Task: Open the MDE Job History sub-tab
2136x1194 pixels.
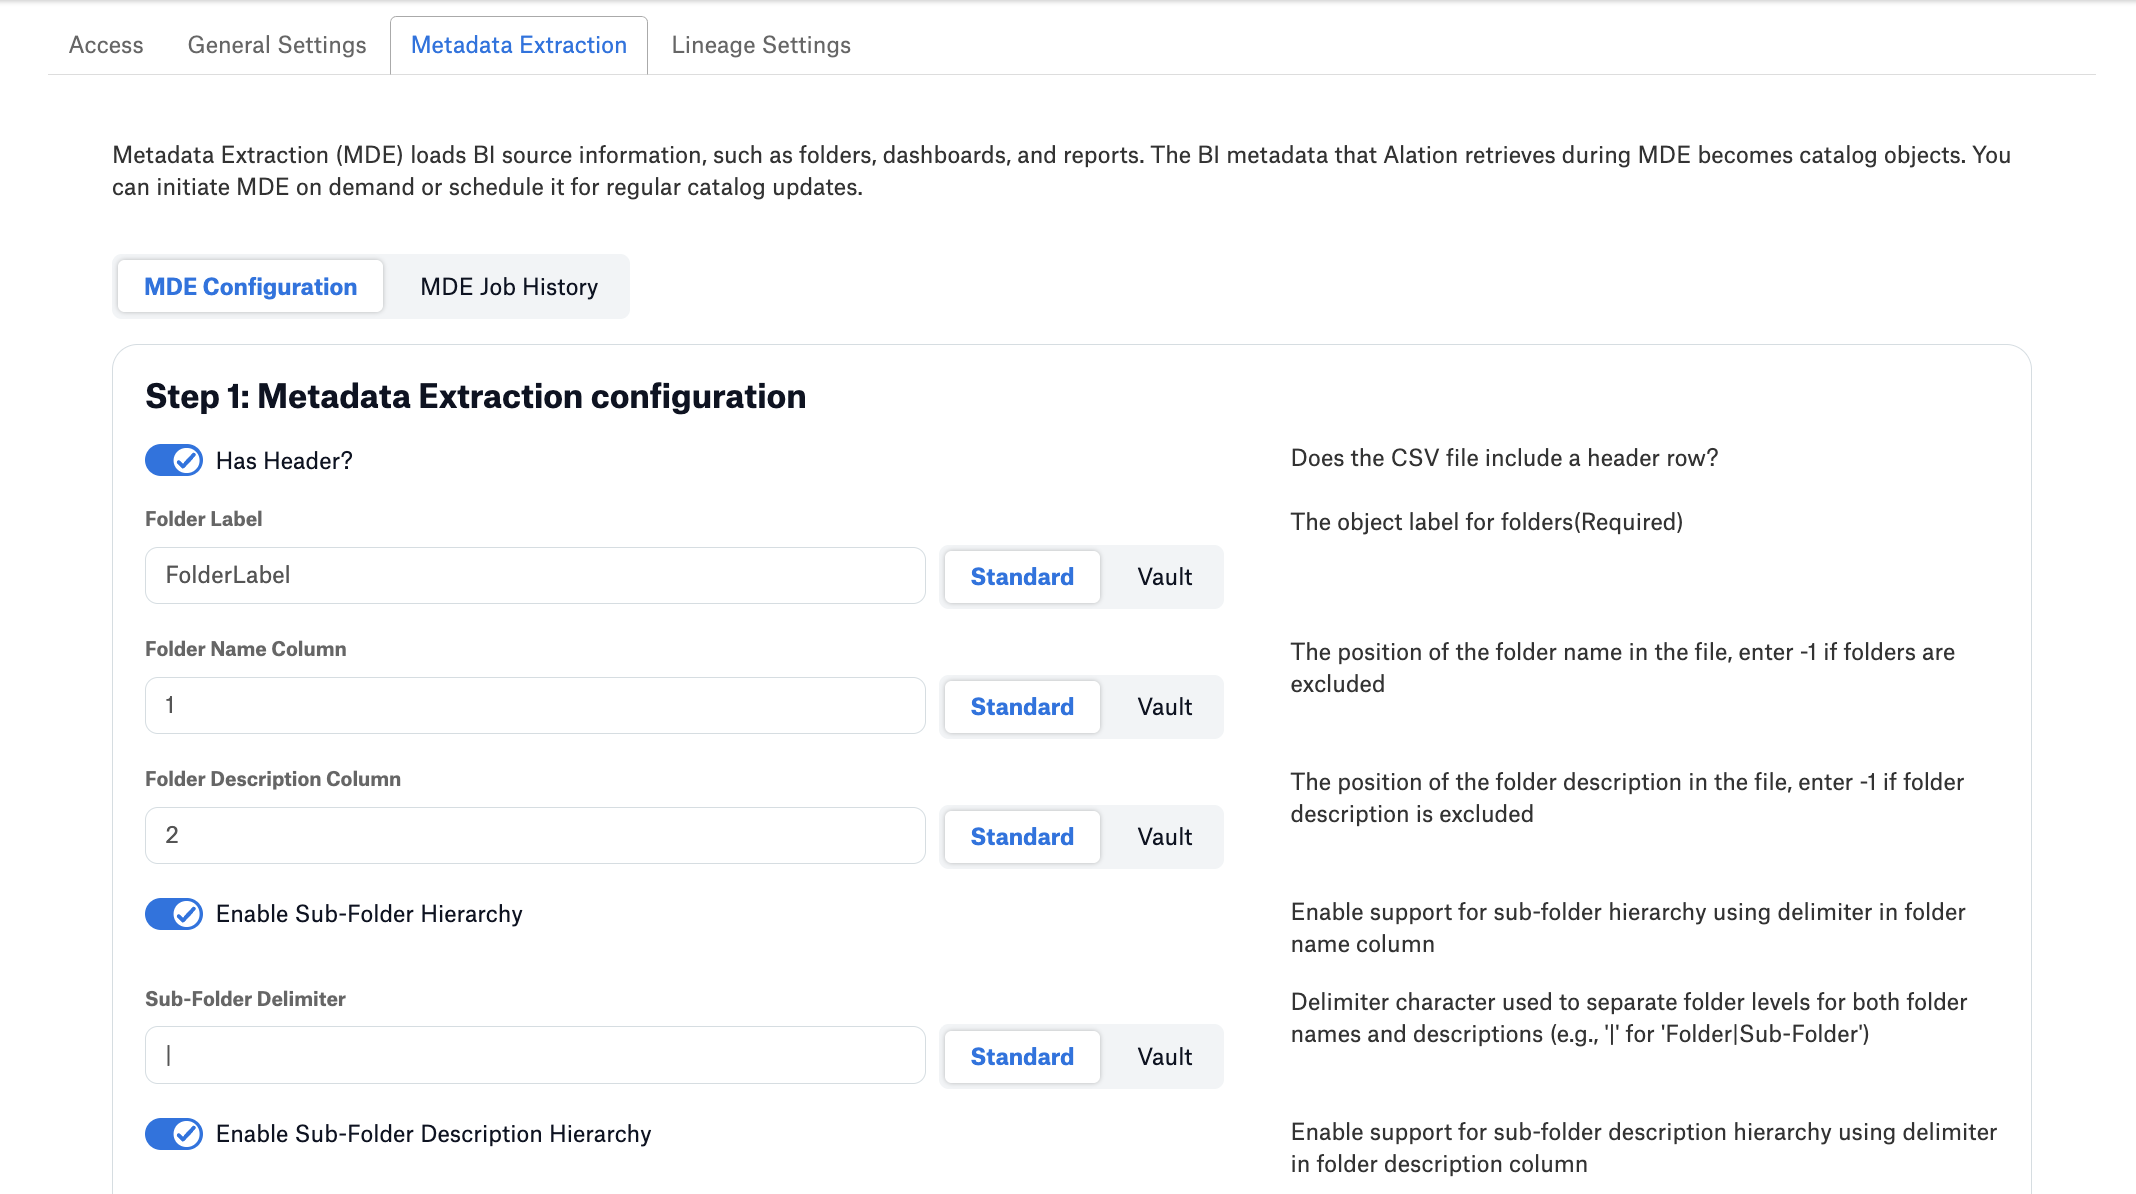Action: click(x=509, y=287)
